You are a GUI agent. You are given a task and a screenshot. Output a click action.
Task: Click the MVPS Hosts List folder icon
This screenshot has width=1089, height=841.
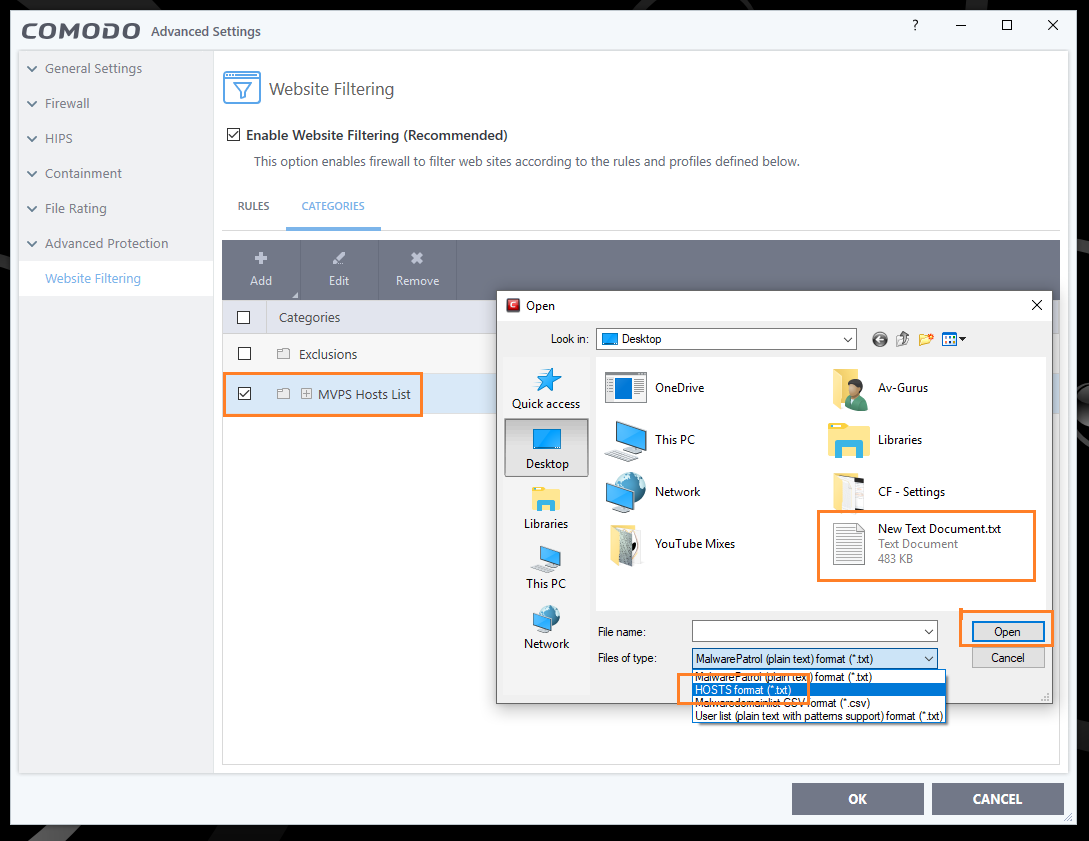[283, 394]
